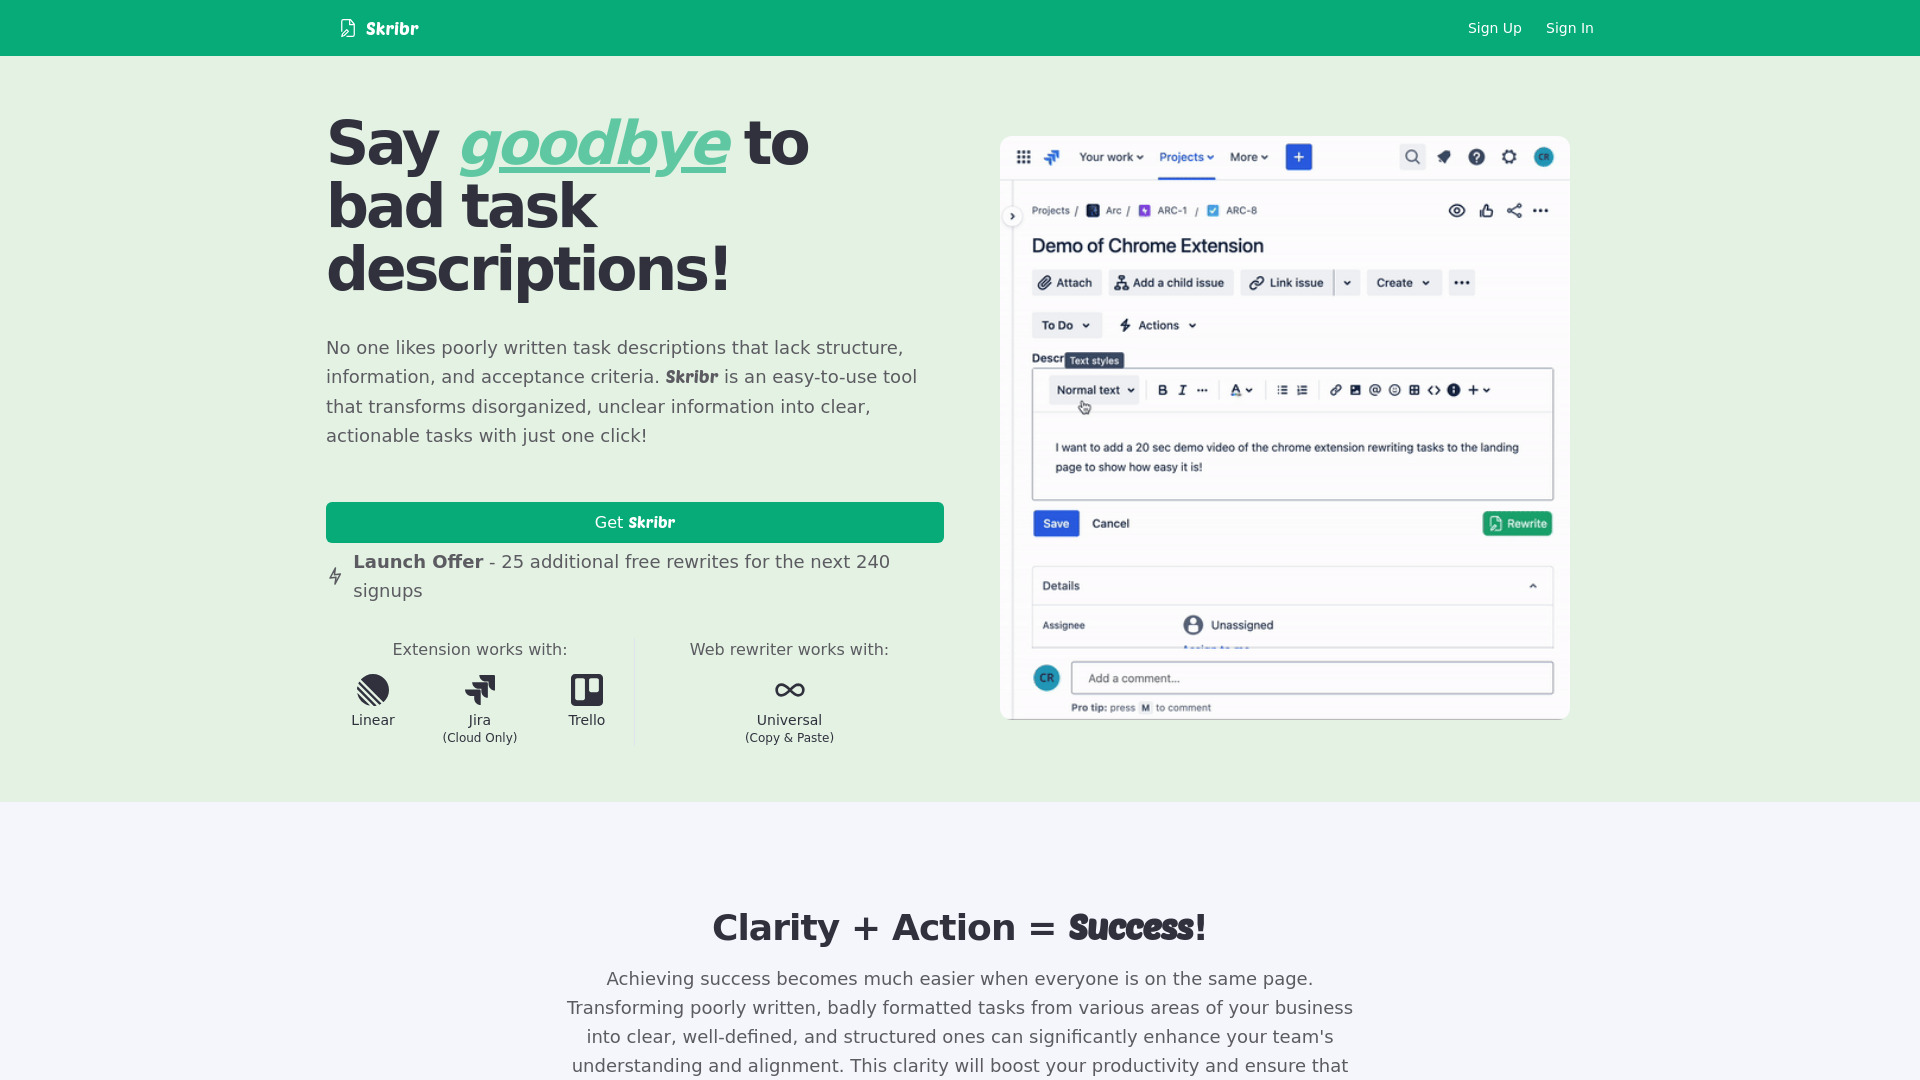This screenshot has width=1920, height=1080.
Task: Click the settings gear icon
Action: pos(1509,157)
